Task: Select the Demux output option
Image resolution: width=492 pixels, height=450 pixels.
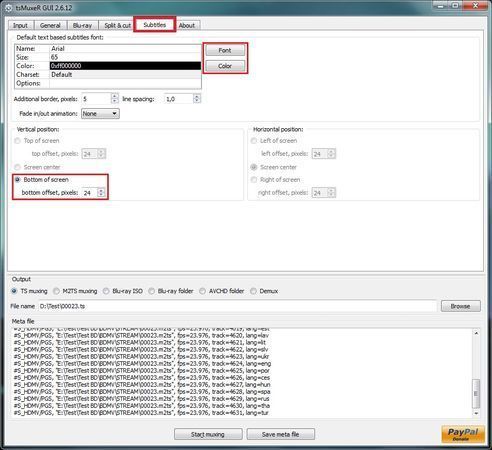Action: tap(253, 291)
